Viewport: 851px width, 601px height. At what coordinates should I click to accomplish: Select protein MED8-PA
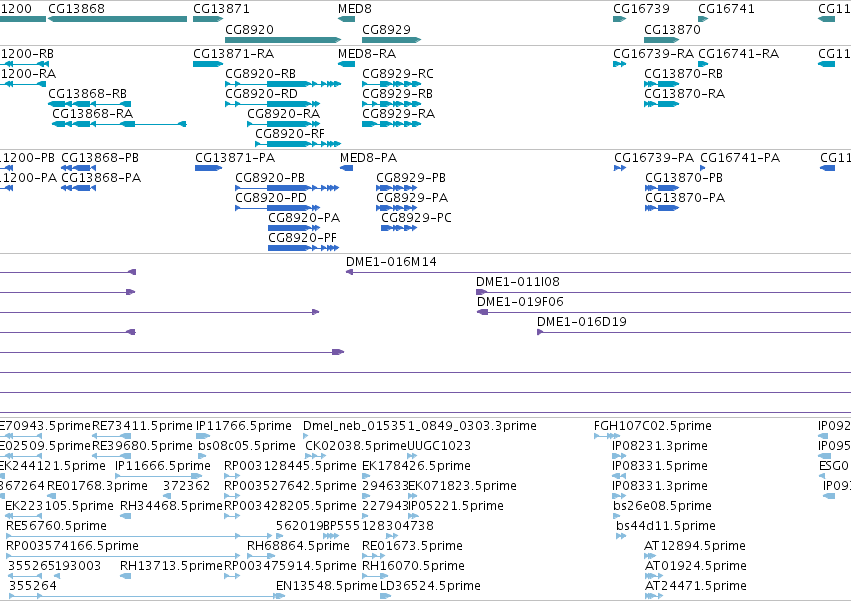coord(369,158)
